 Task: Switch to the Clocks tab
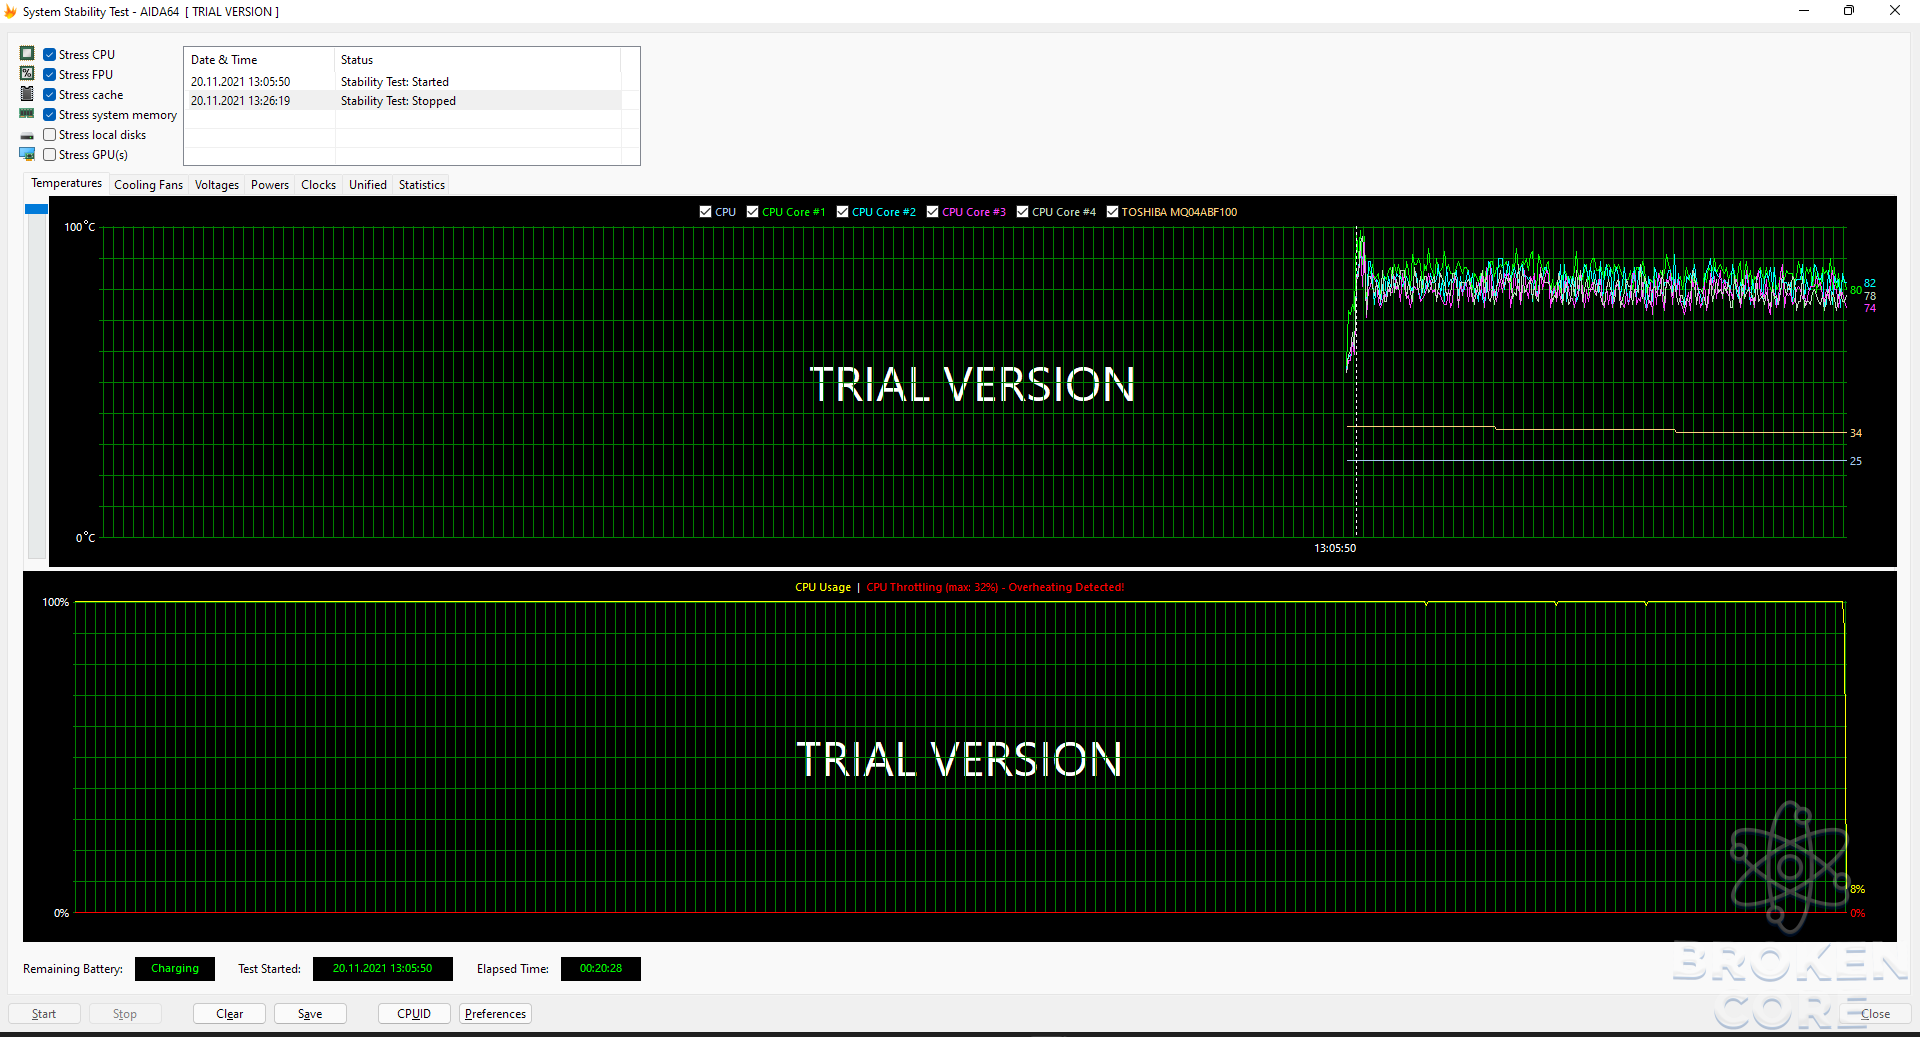pos(319,185)
